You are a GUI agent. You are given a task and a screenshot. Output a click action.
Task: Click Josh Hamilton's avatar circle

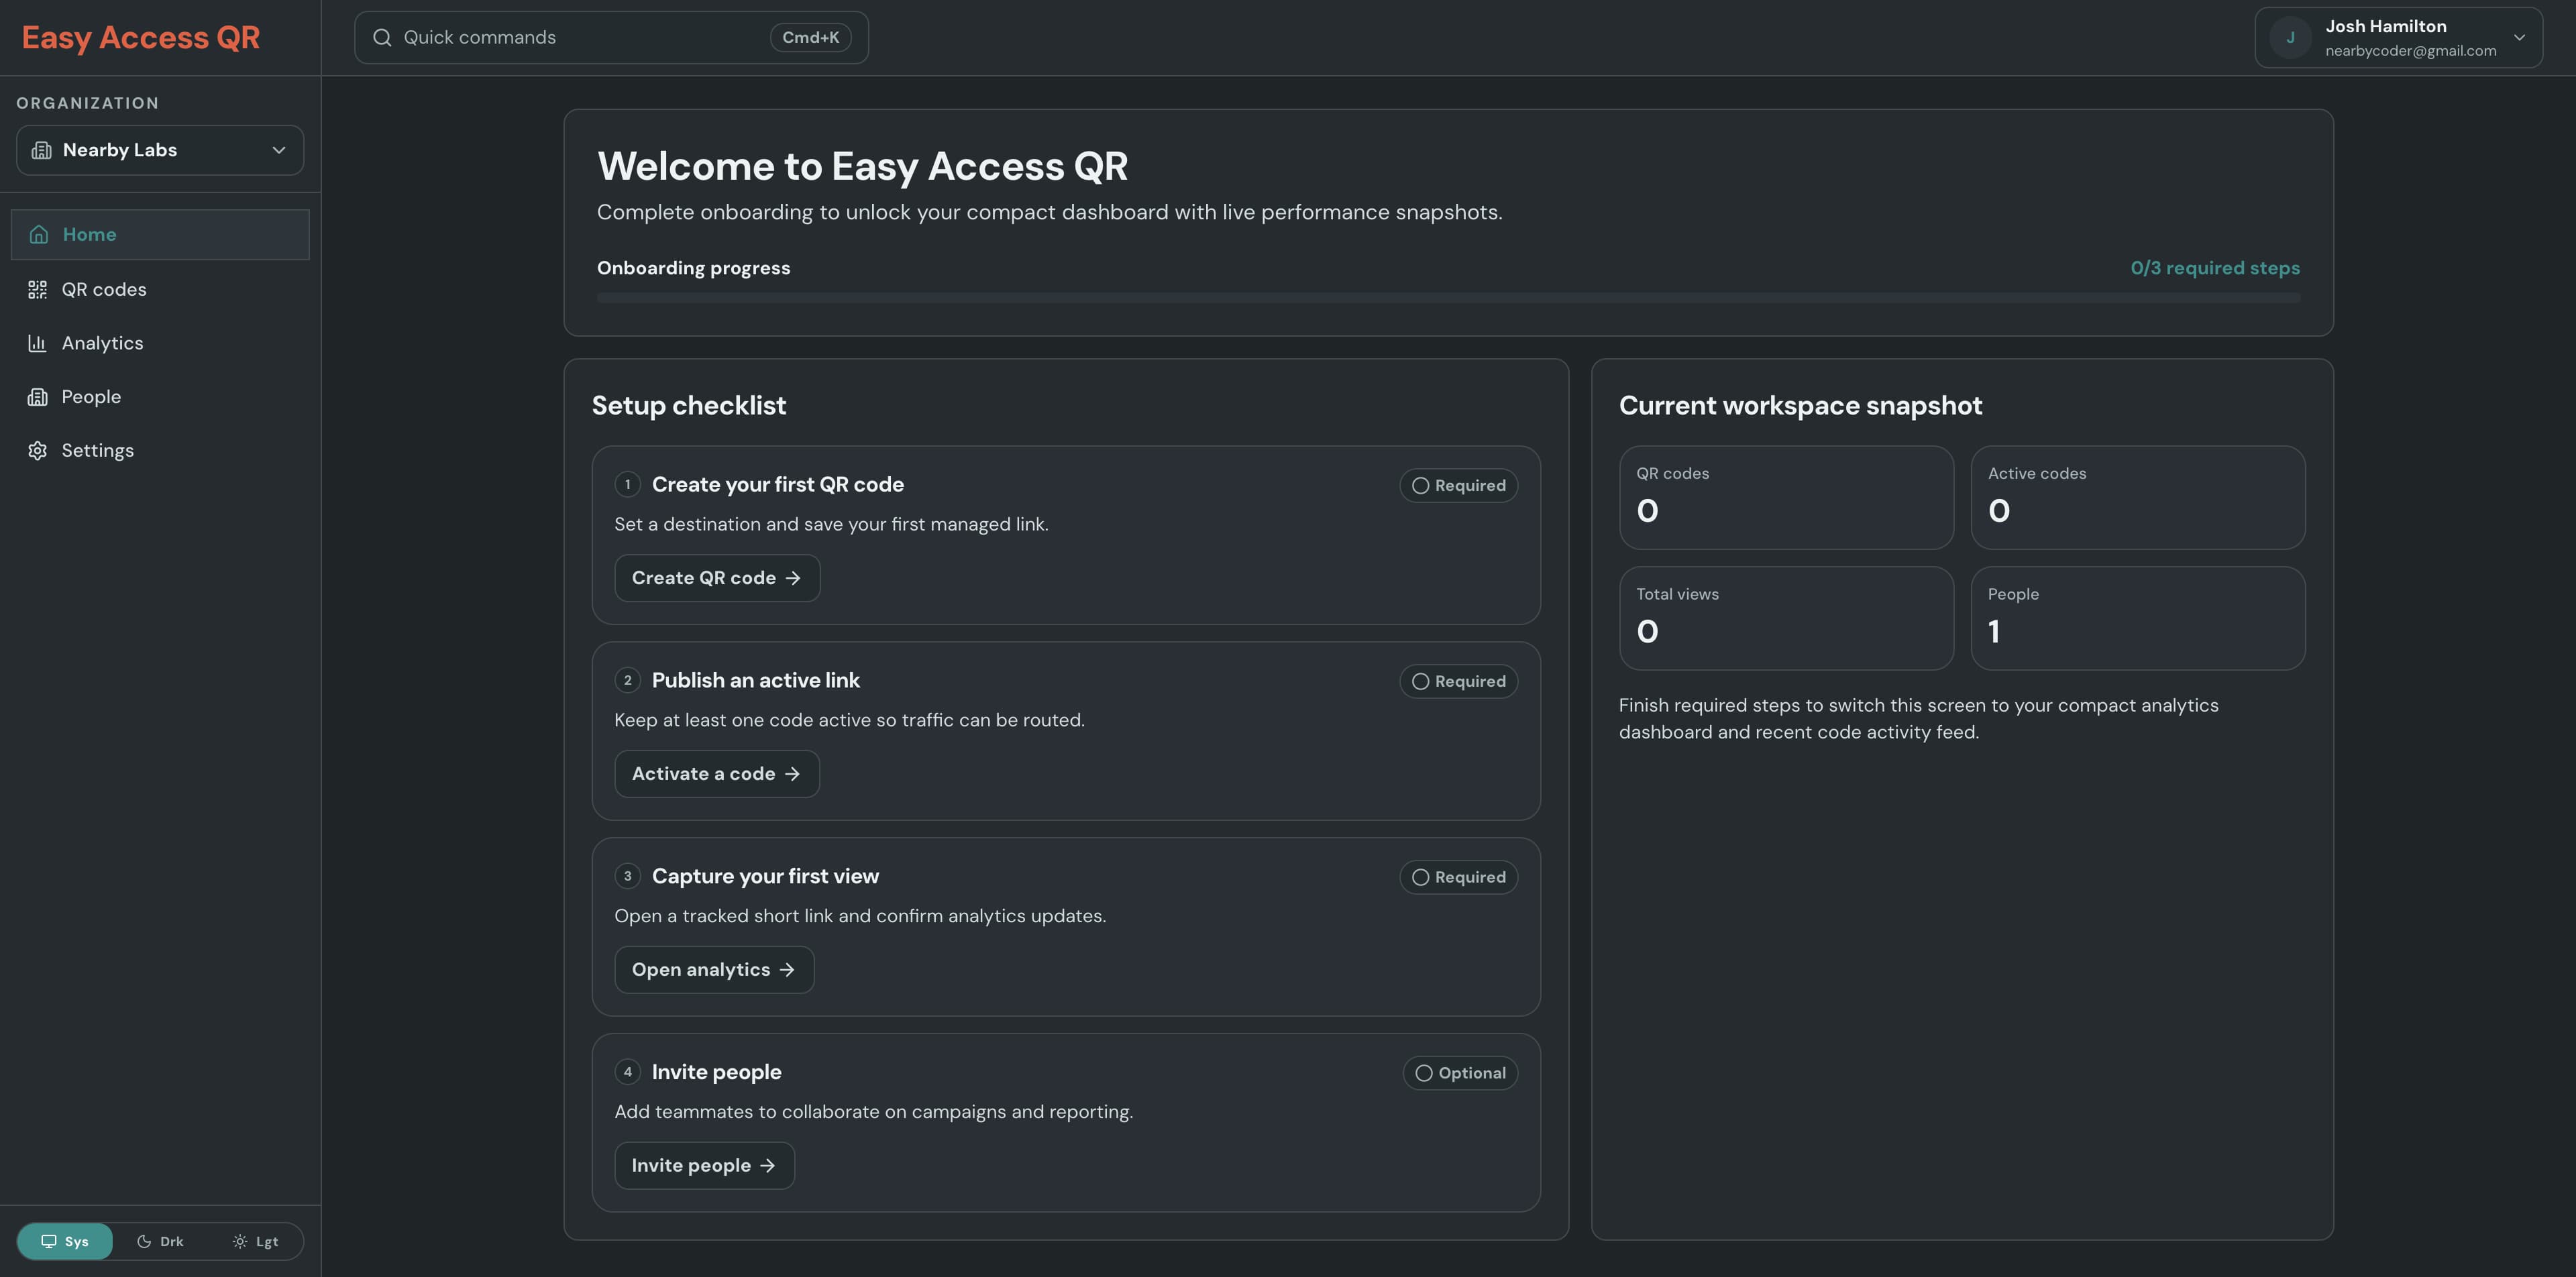click(2291, 37)
